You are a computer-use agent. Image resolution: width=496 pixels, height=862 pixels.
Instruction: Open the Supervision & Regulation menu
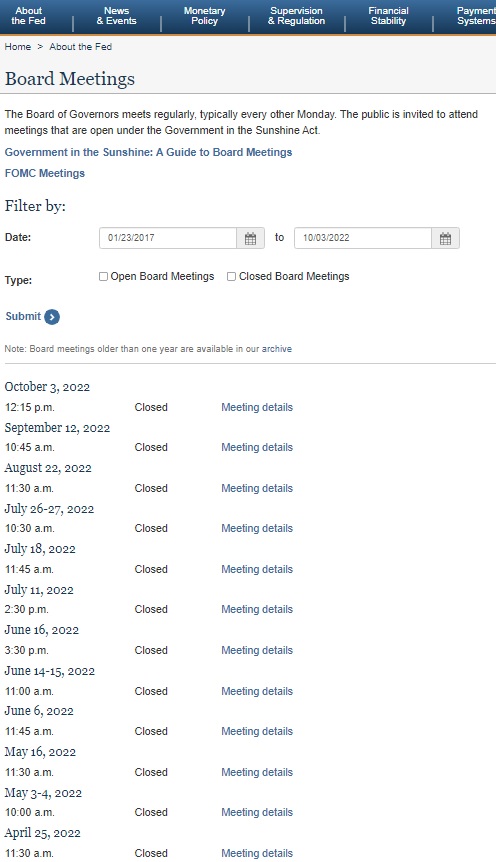click(296, 16)
